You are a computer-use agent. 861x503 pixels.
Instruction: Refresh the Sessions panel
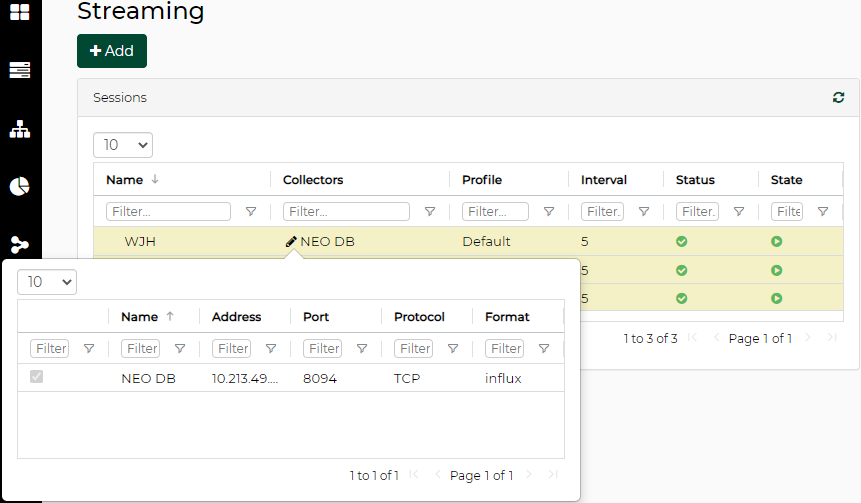click(838, 98)
